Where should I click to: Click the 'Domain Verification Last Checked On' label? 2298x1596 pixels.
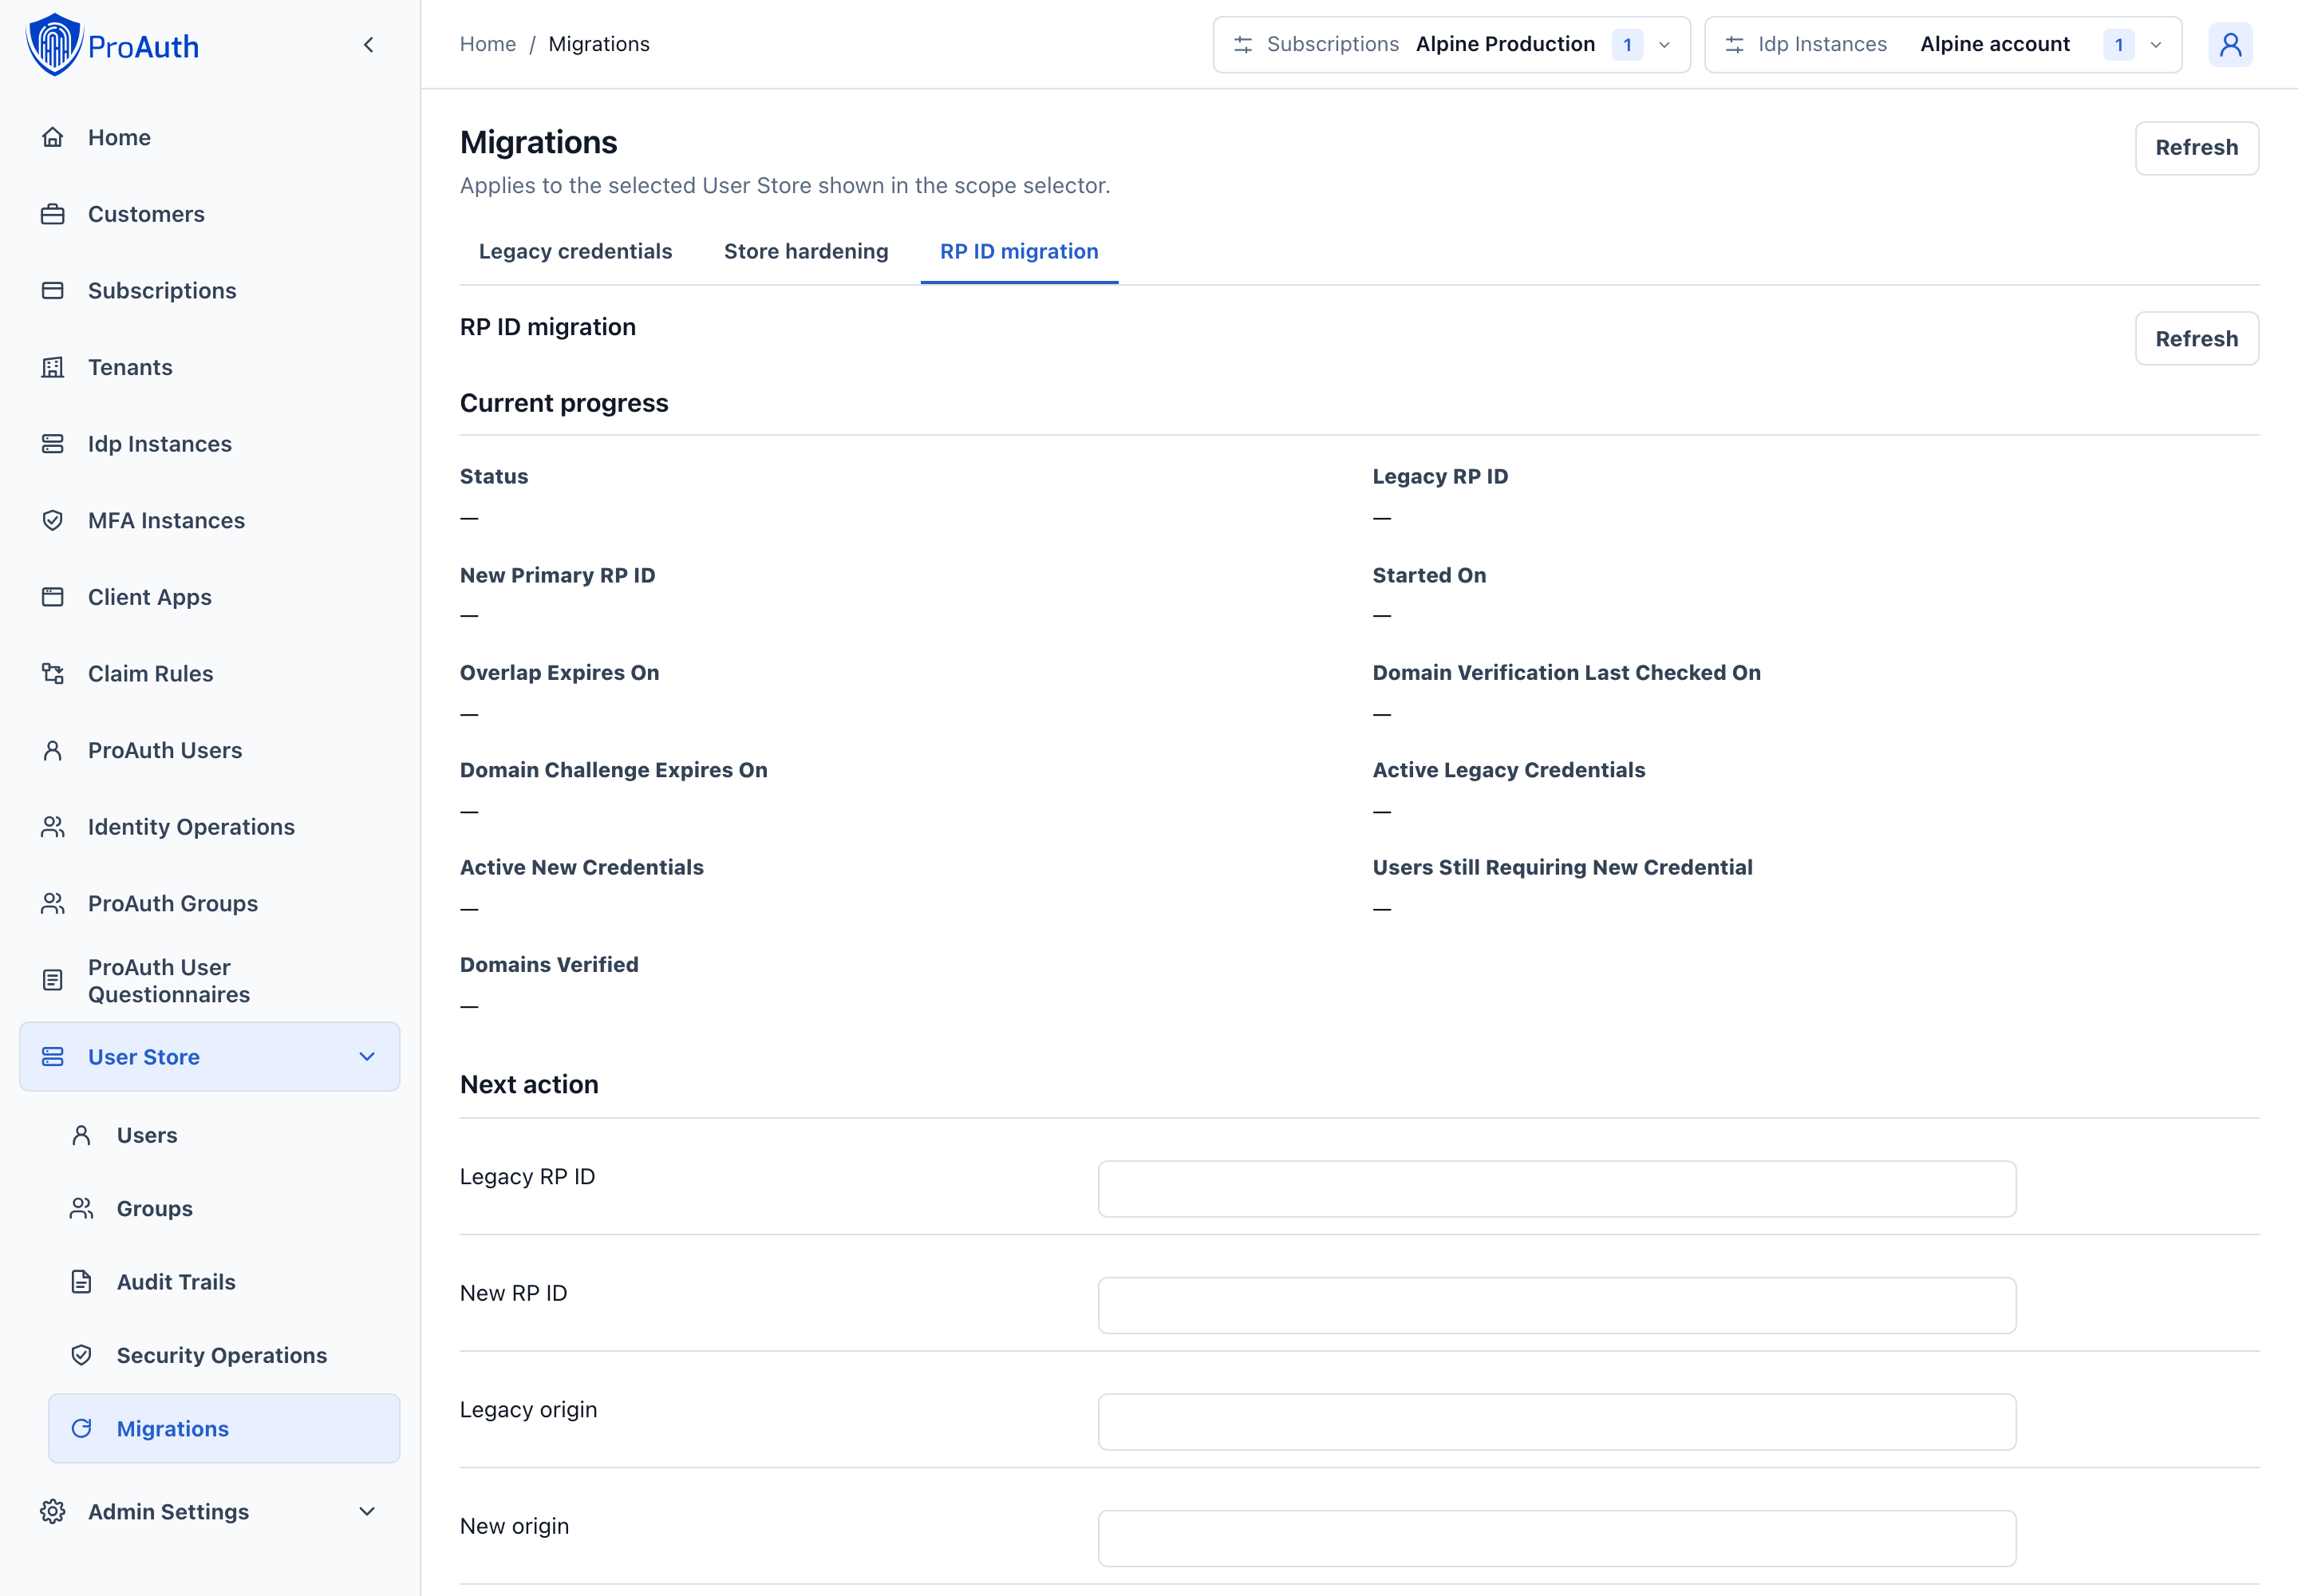[1566, 673]
